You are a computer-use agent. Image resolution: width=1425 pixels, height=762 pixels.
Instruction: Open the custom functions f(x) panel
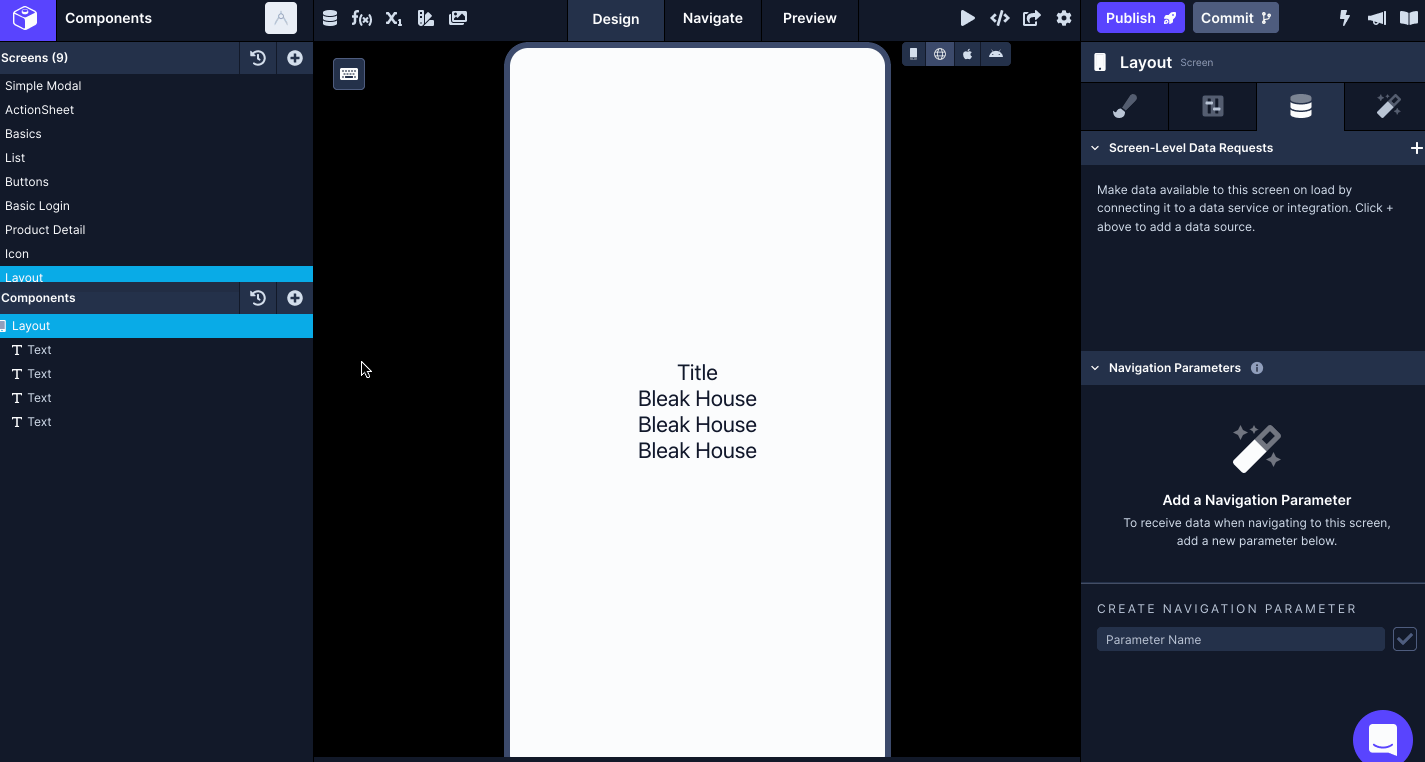point(361,18)
